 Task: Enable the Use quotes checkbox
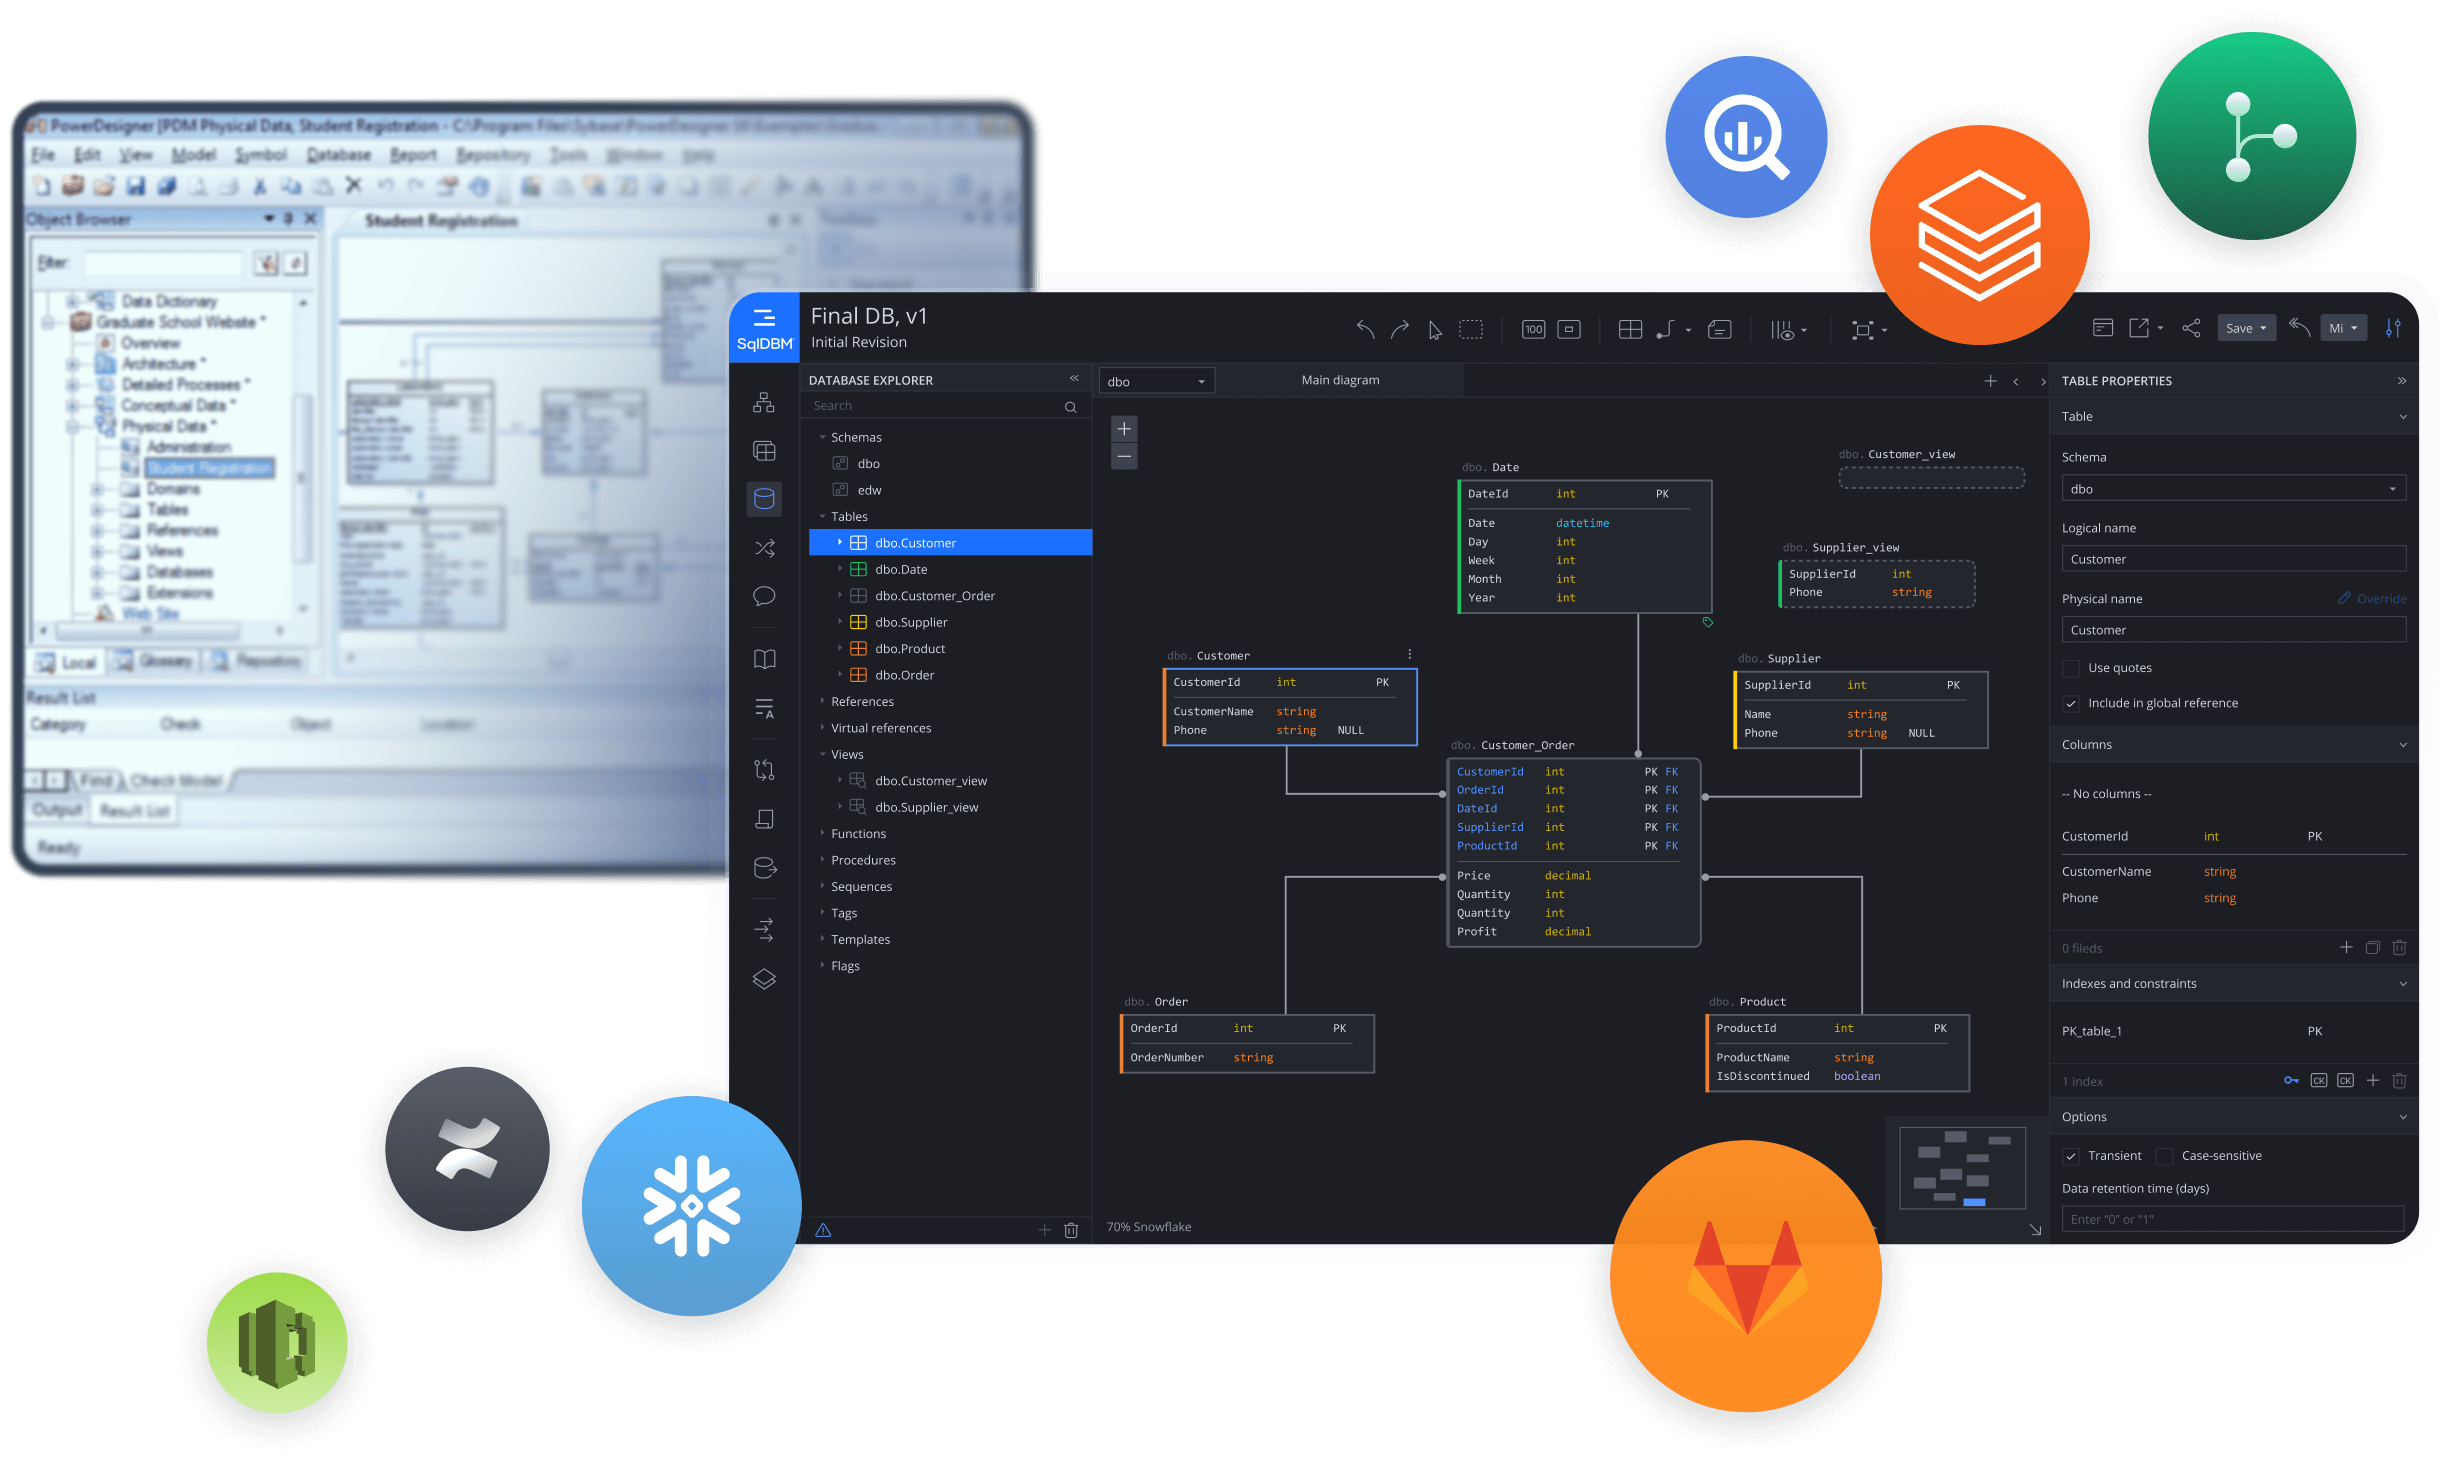point(2070,667)
